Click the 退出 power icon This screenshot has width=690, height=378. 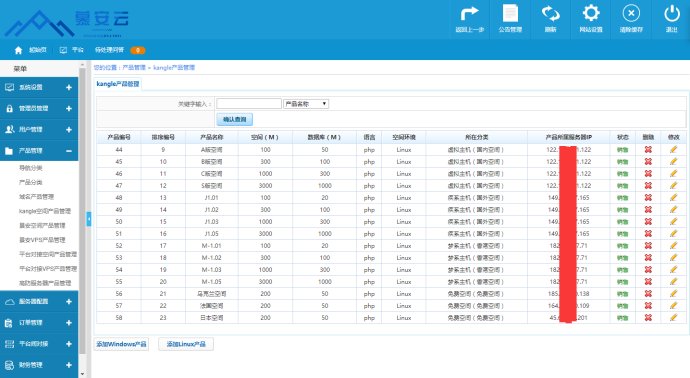[672, 14]
